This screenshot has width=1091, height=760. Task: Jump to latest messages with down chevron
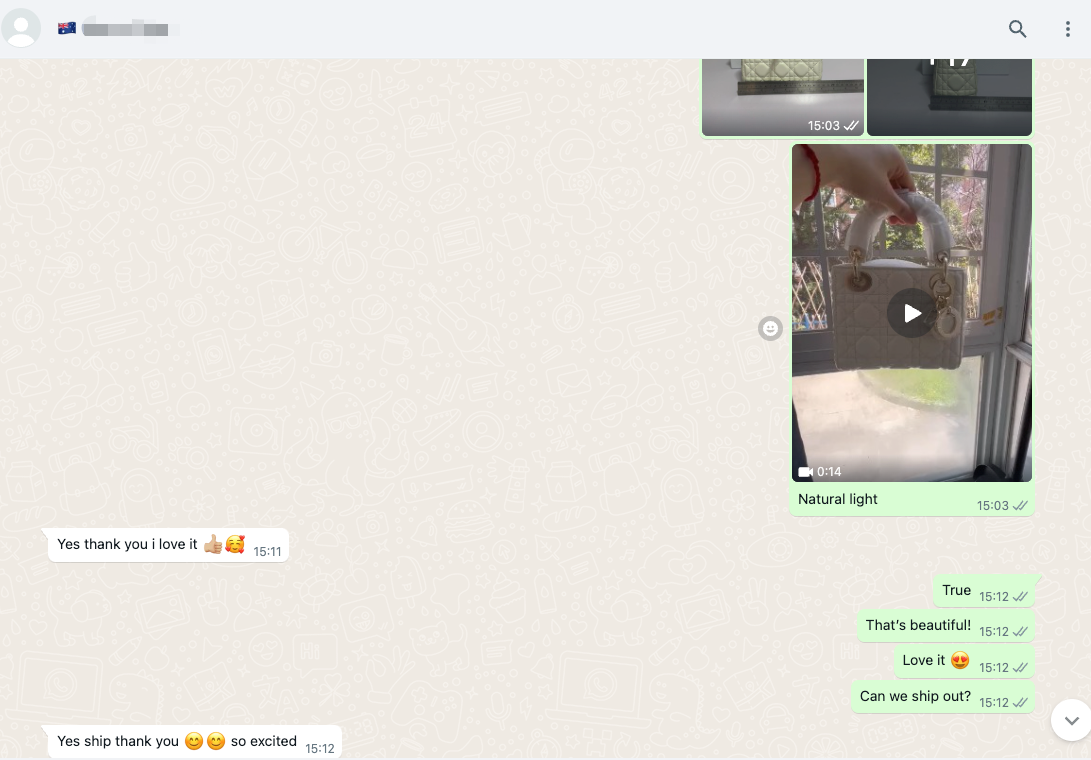1072,720
